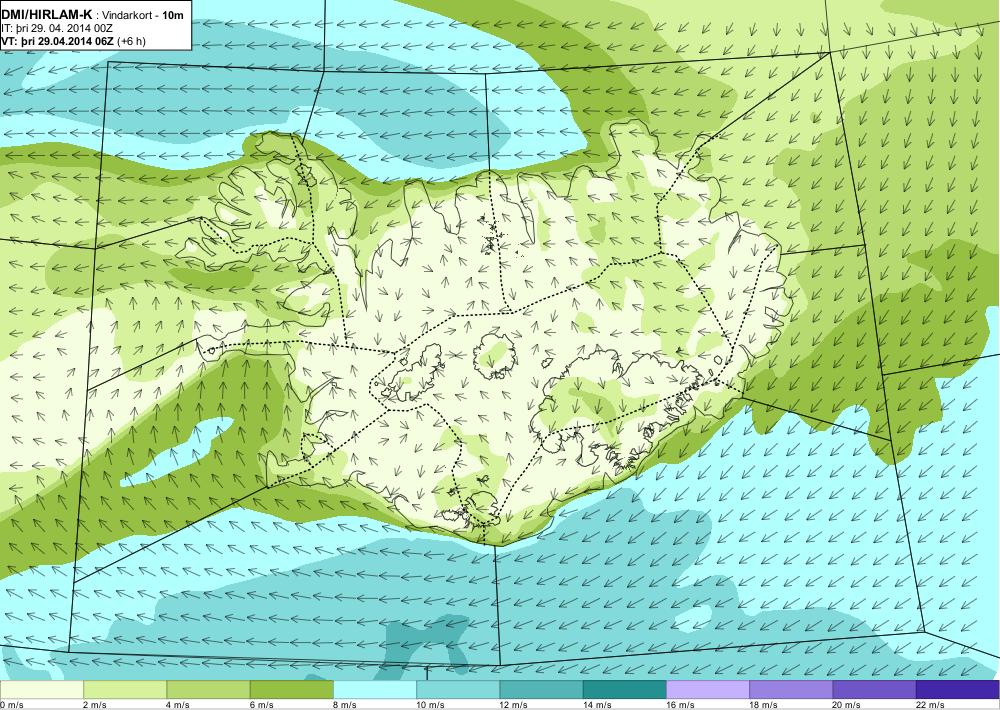Click the 0–2 m/s pale yellow legend swatch

42,690
